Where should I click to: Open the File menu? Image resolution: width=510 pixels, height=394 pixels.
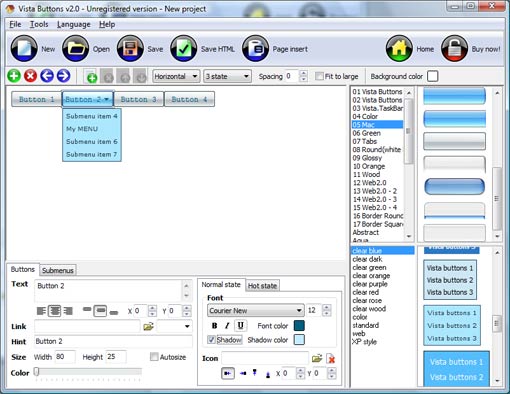pyautogui.click(x=15, y=24)
